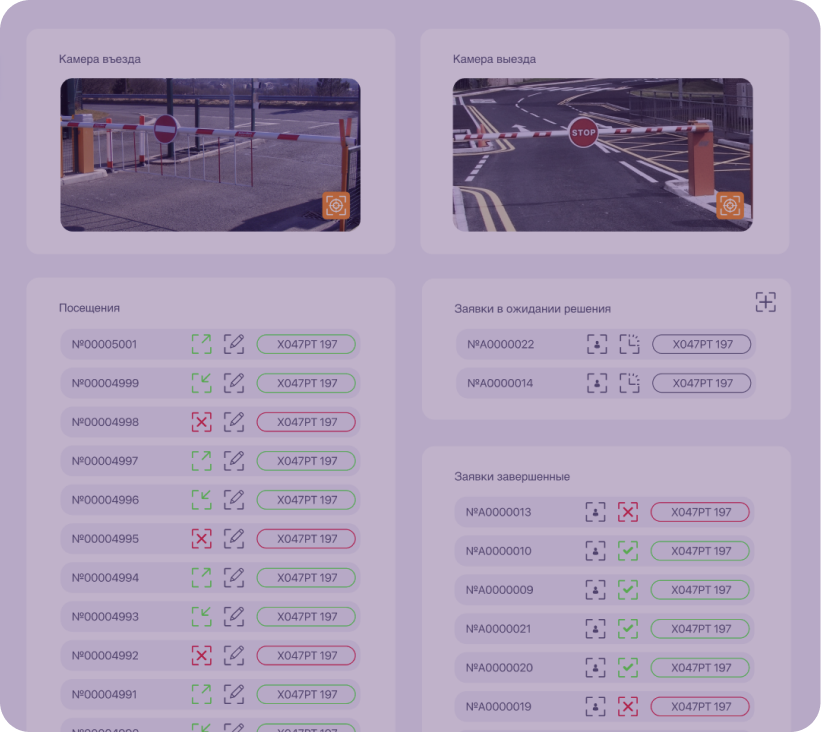Click the approved check icon for request №А0000010

[627, 551]
